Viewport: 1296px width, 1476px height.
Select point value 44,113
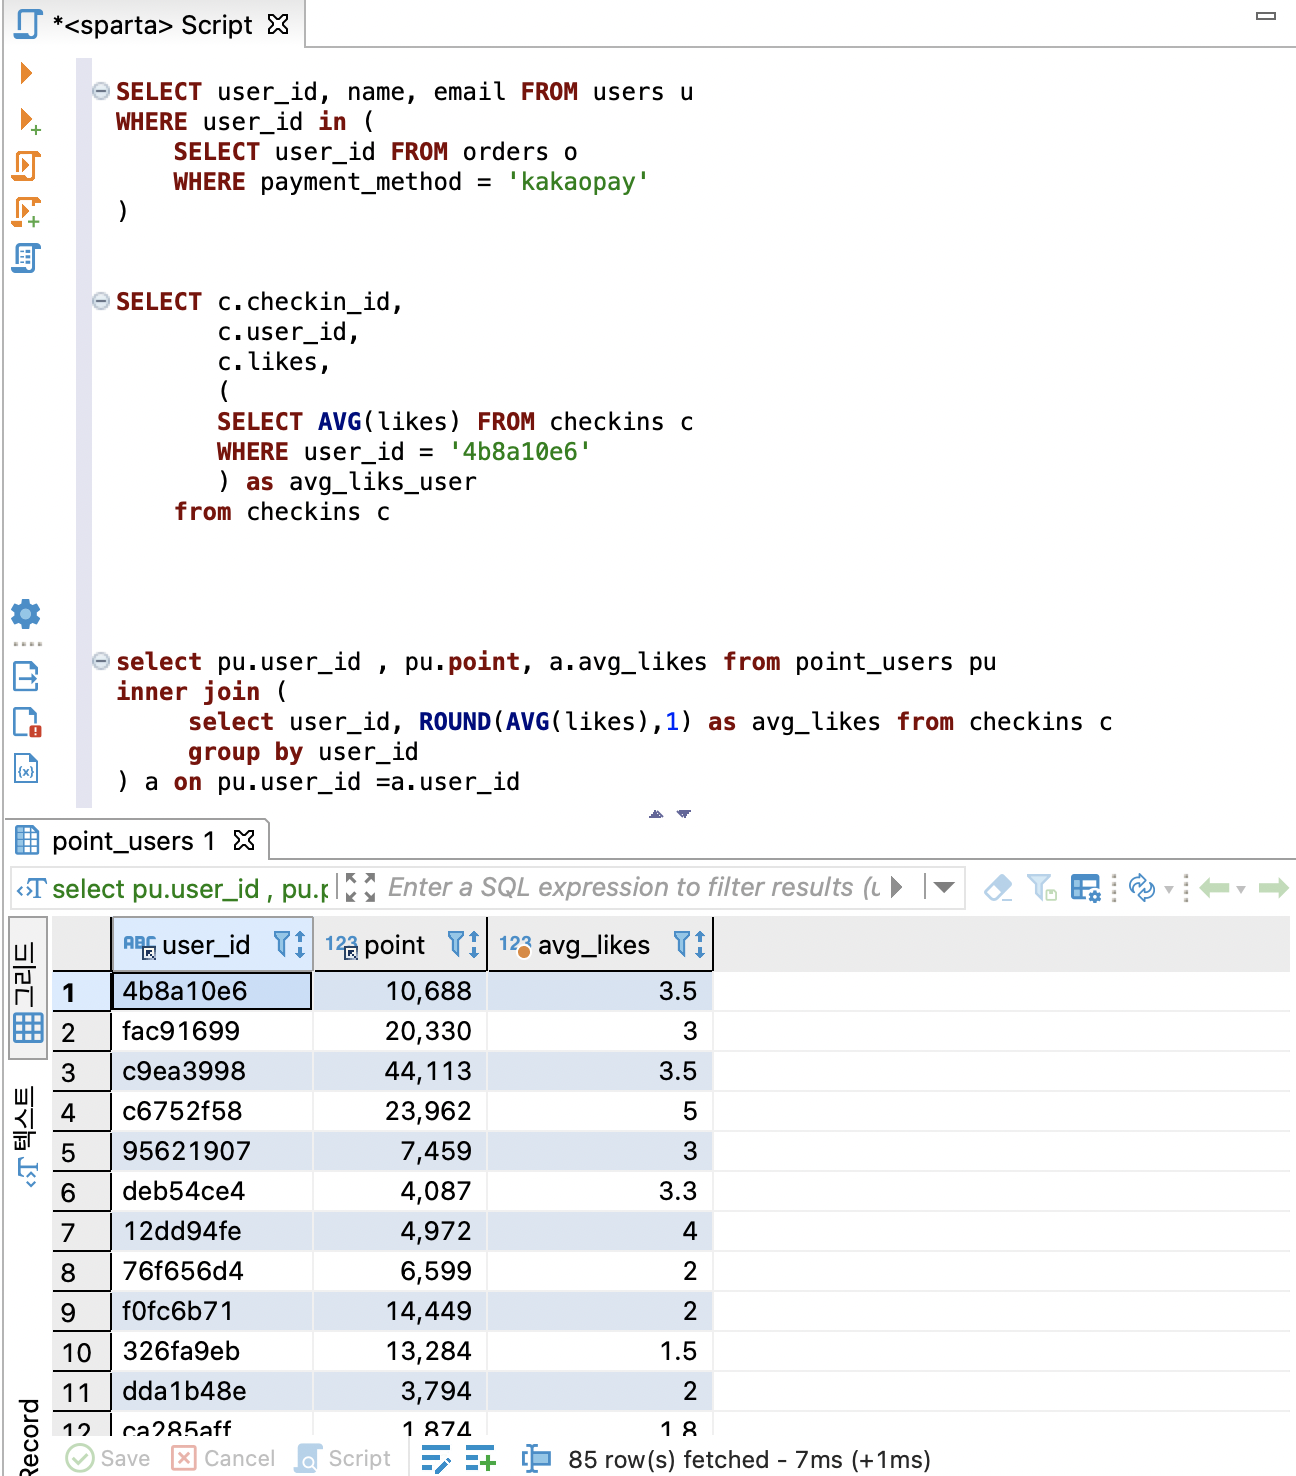(x=401, y=1071)
